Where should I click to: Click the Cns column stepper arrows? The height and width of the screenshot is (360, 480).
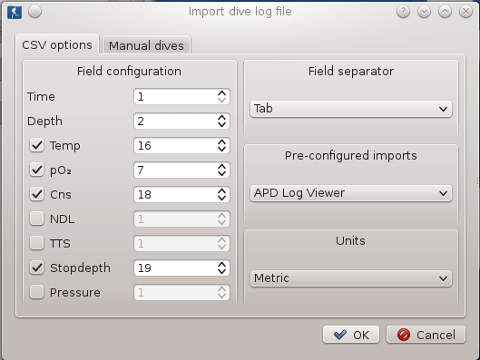(222, 195)
